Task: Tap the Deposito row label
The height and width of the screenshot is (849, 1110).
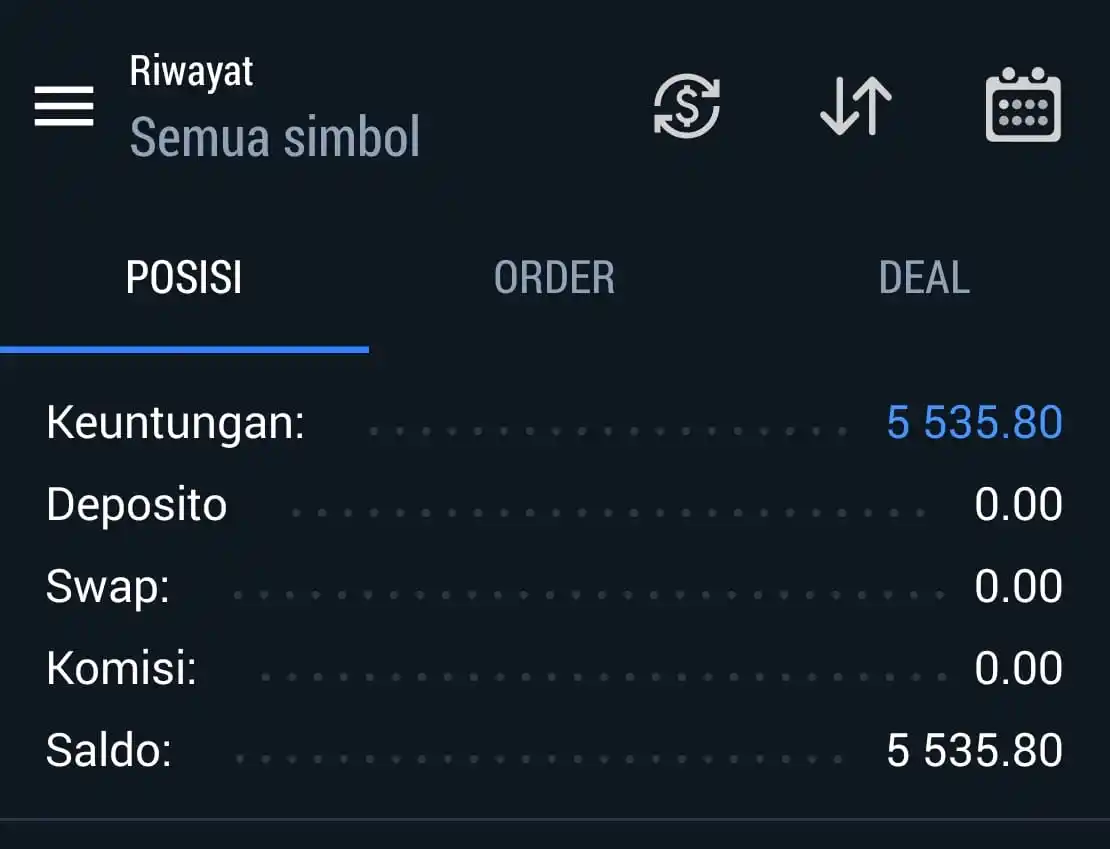Action: [x=137, y=505]
